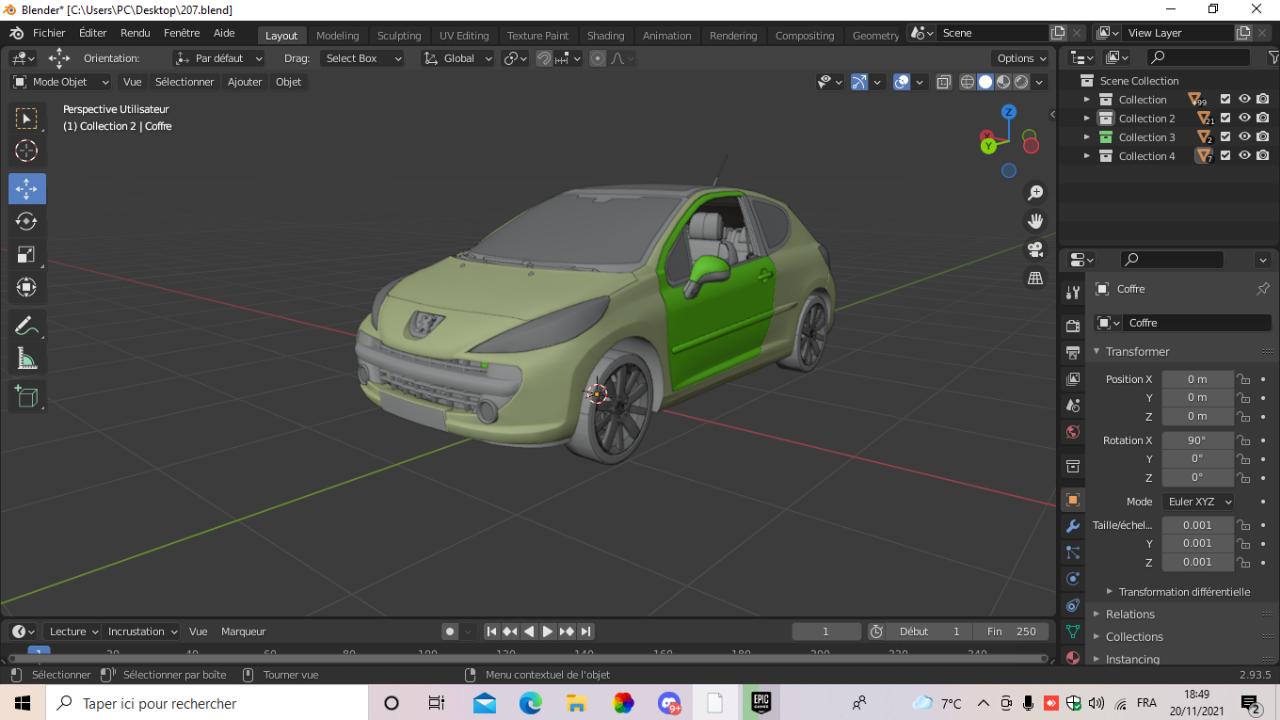Click the viewport pan hand icon

pos(1036,221)
